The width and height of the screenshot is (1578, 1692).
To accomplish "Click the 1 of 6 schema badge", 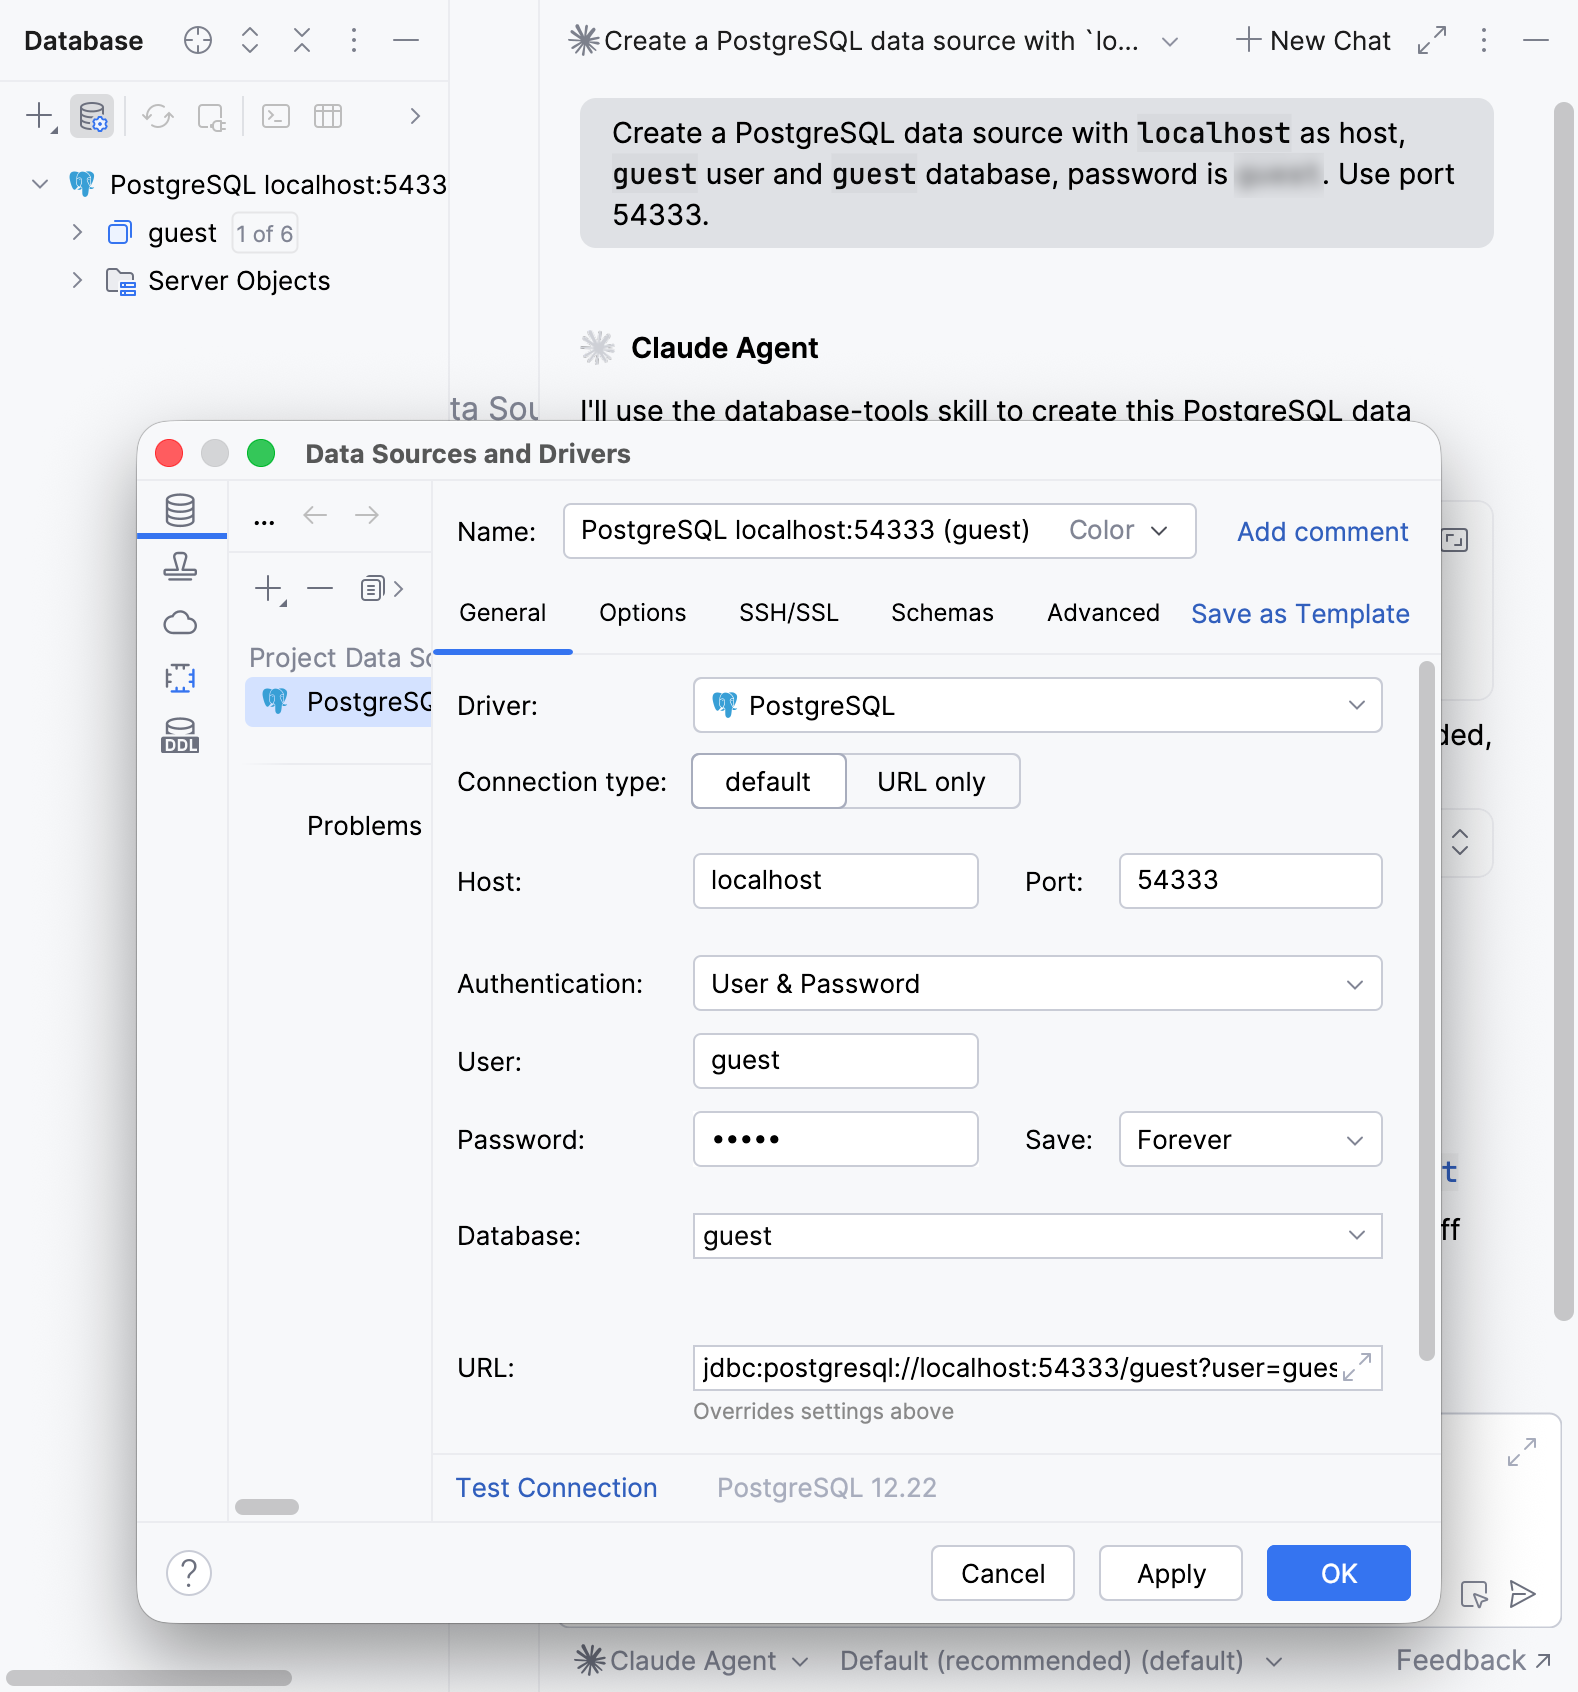I will (x=265, y=233).
